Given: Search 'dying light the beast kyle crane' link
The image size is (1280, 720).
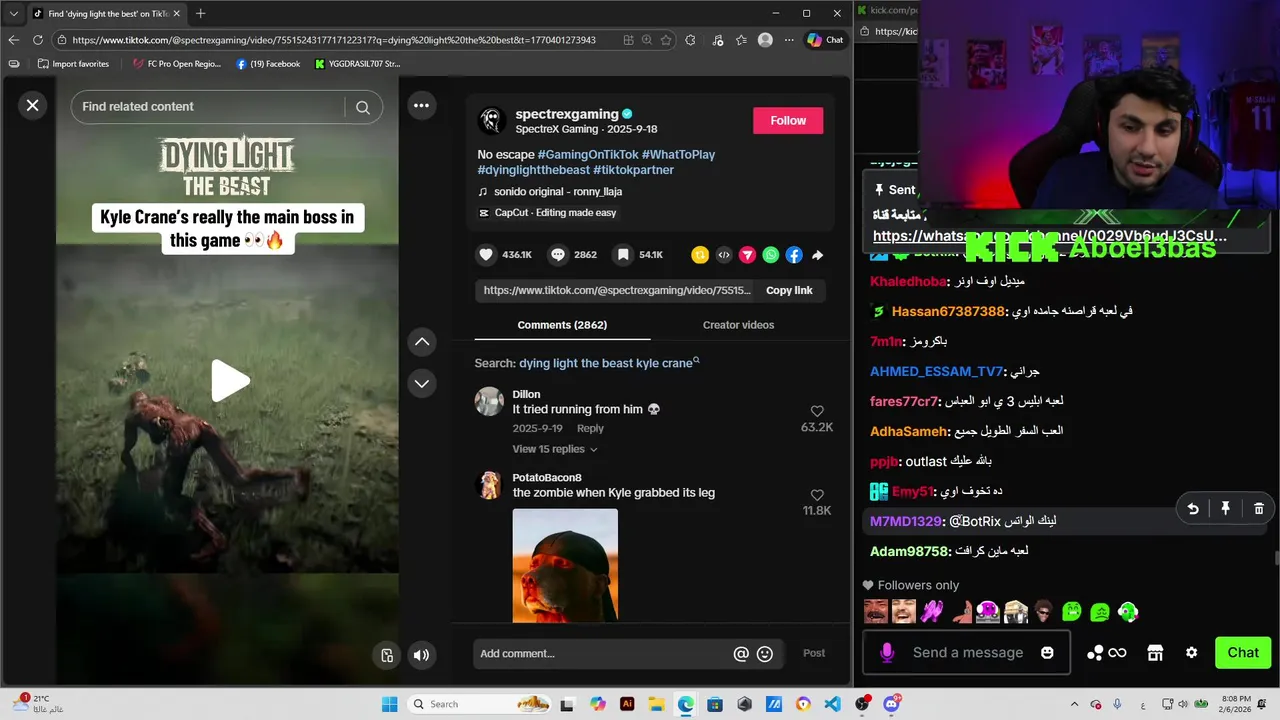Looking at the screenshot, I should 609,363.
